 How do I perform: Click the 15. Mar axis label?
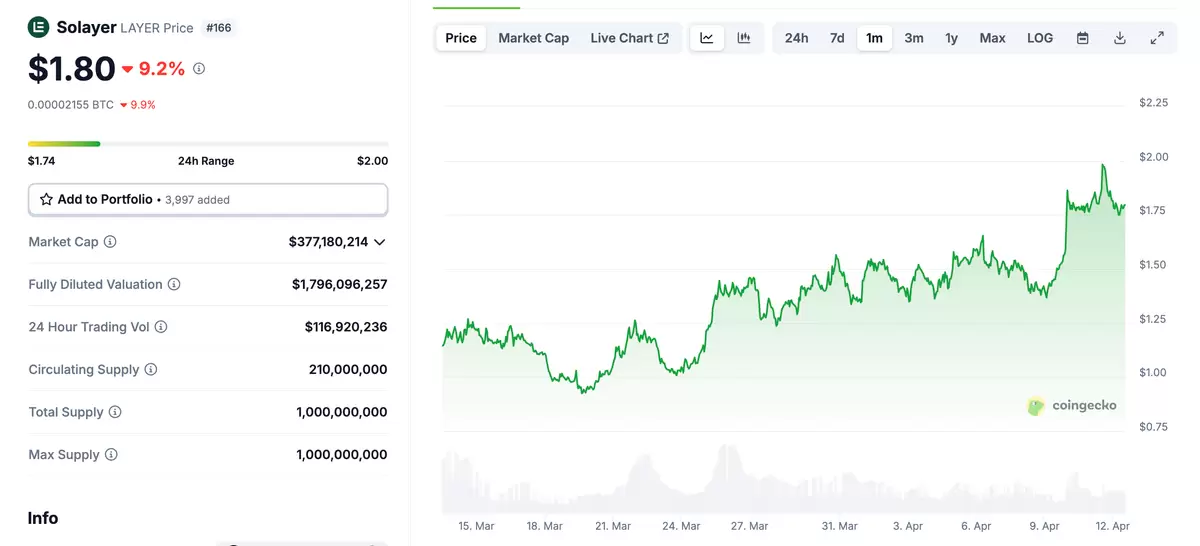(x=476, y=526)
